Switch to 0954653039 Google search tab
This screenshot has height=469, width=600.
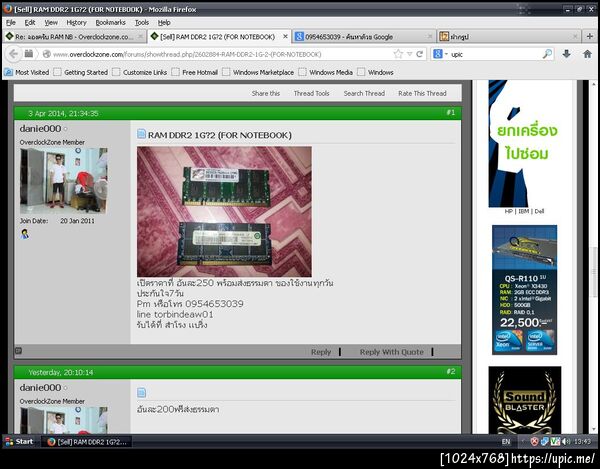(364, 36)
